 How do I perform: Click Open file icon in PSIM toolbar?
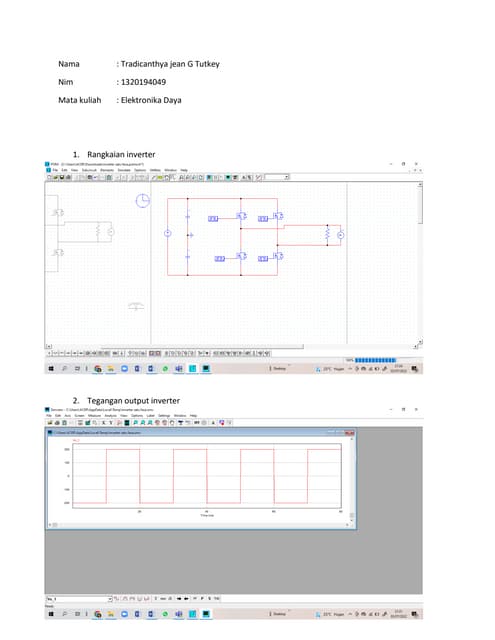[x=55, y=178]
